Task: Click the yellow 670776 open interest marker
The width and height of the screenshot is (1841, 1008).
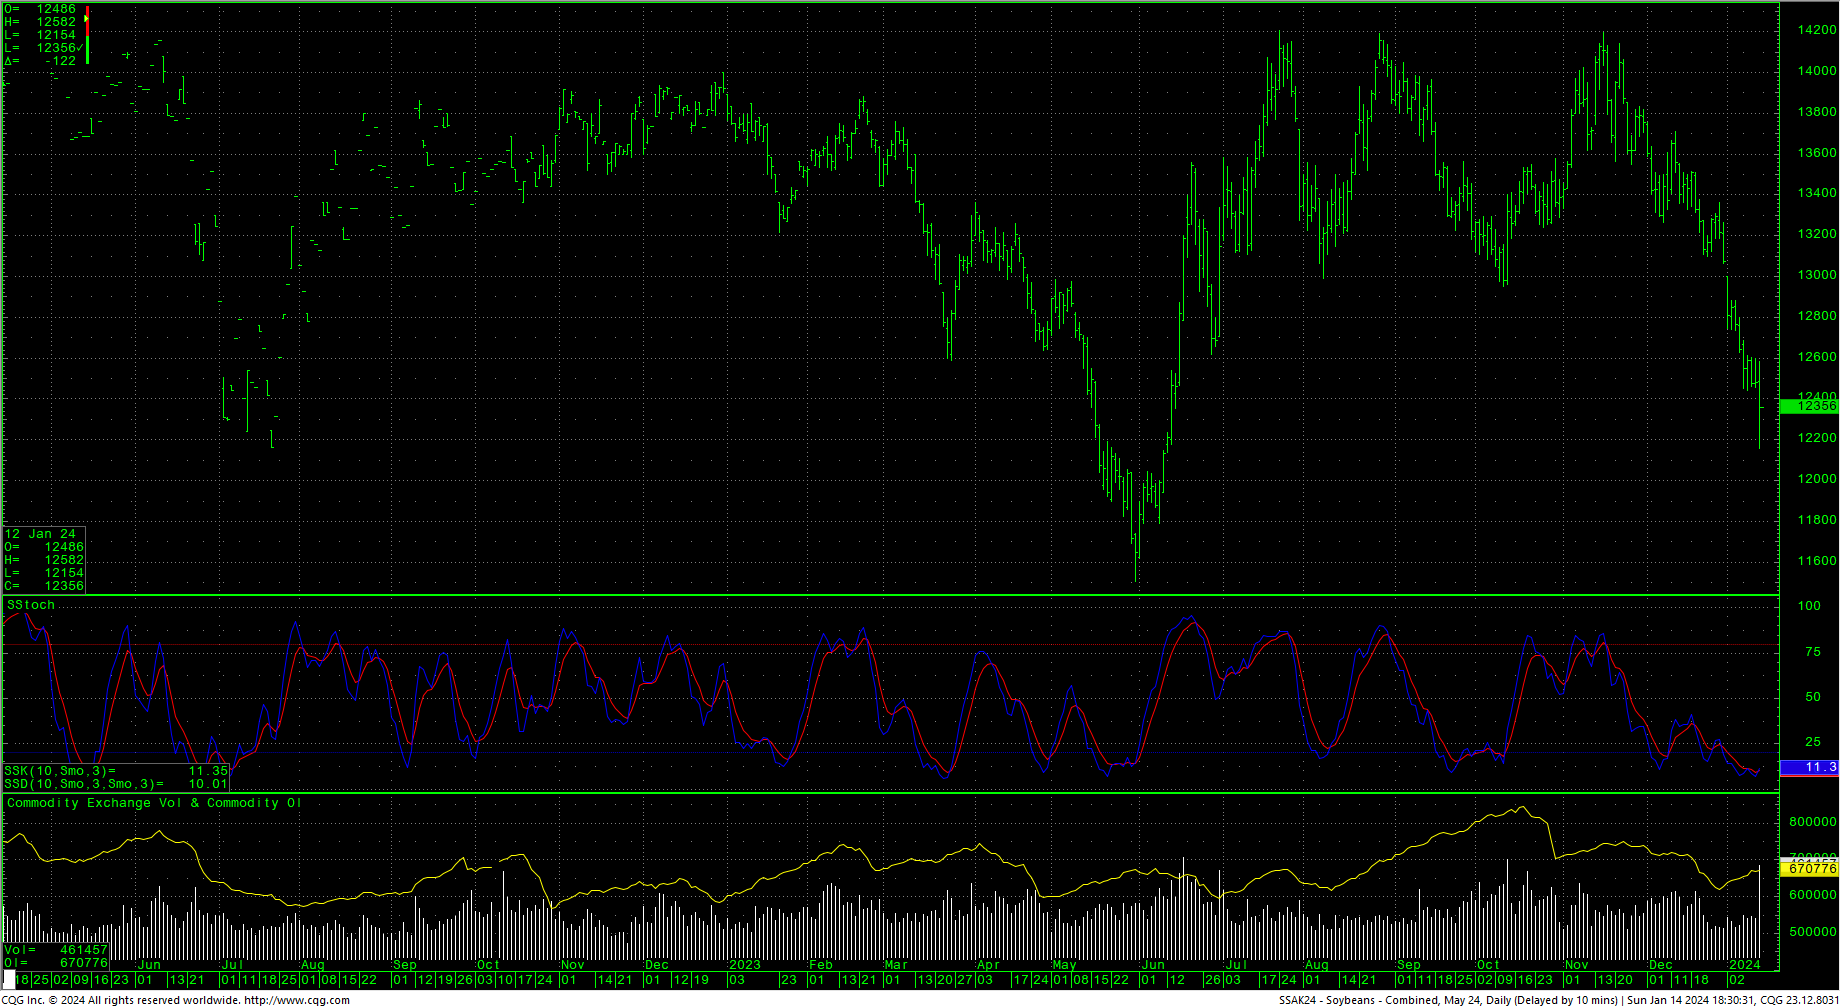Action: pos(1809,869)
